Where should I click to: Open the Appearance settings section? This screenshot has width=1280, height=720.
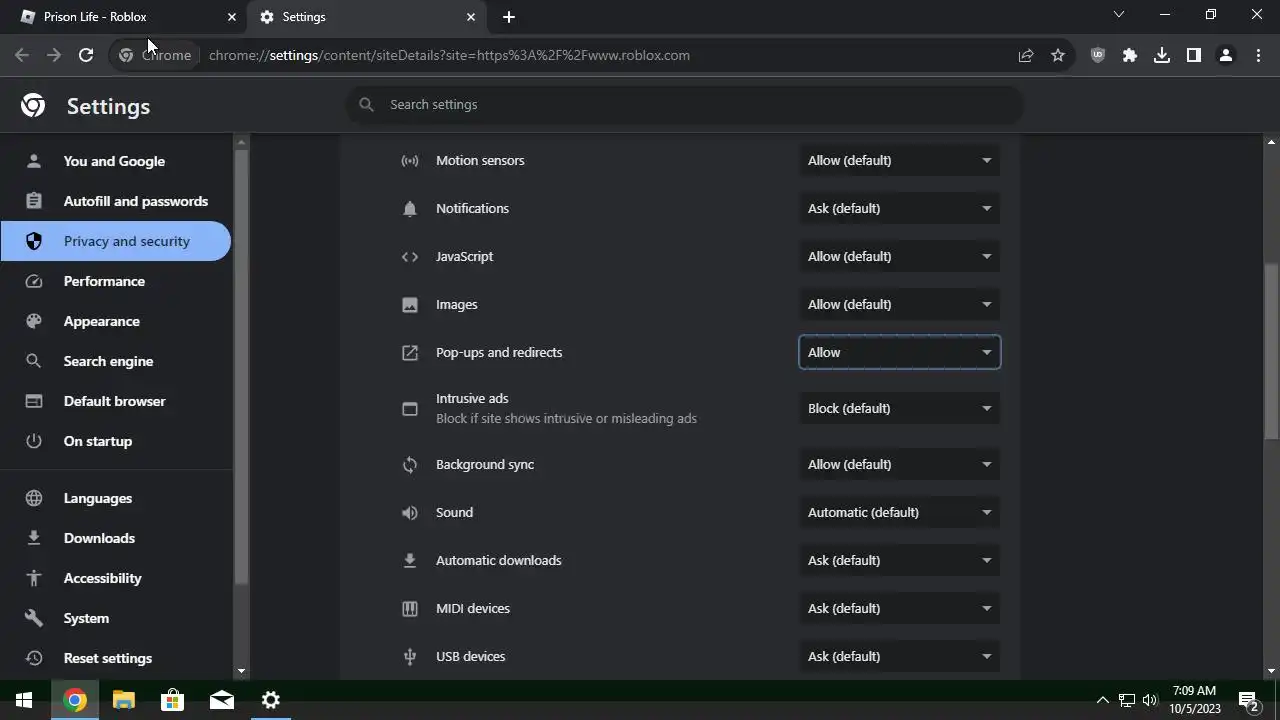pos(101,321)
